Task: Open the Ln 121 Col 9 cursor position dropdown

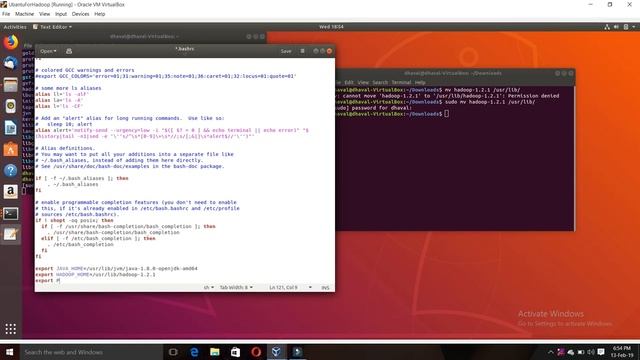Action: (290, 288)
